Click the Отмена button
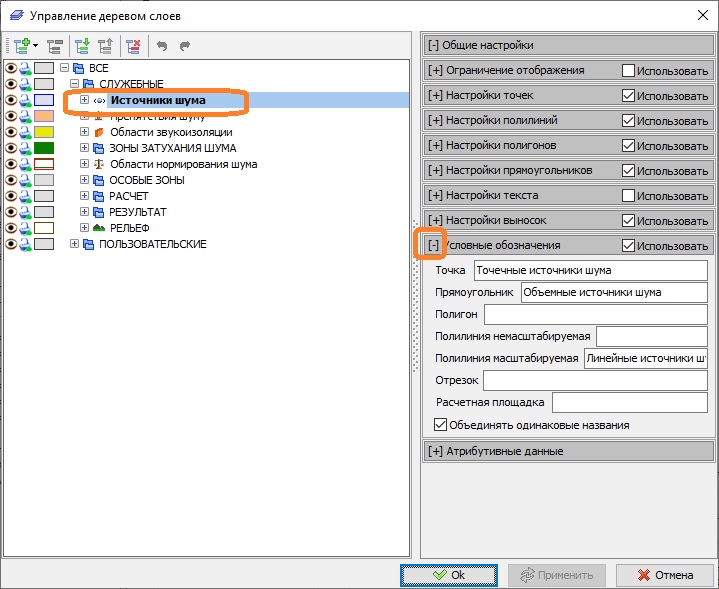The image size is (719, 589). [664, 575]
